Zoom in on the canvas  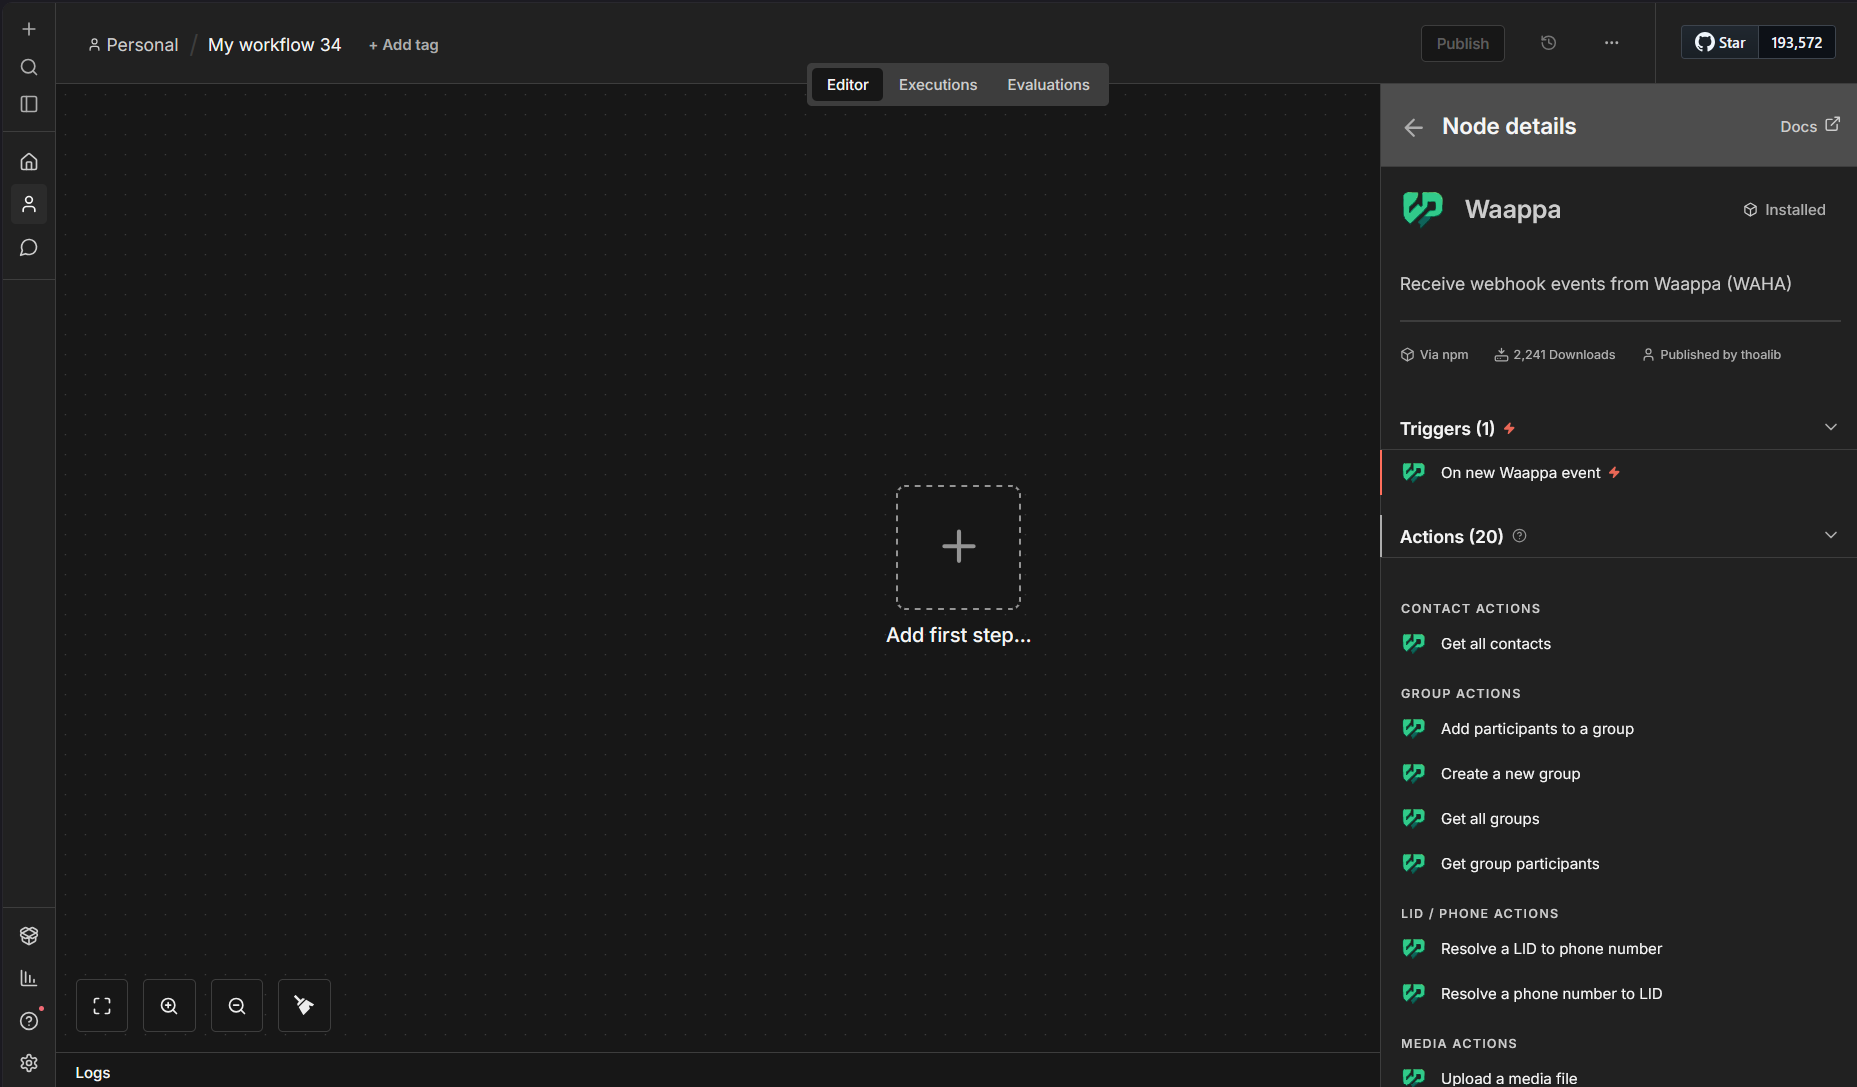click(x=169, y=1006)
